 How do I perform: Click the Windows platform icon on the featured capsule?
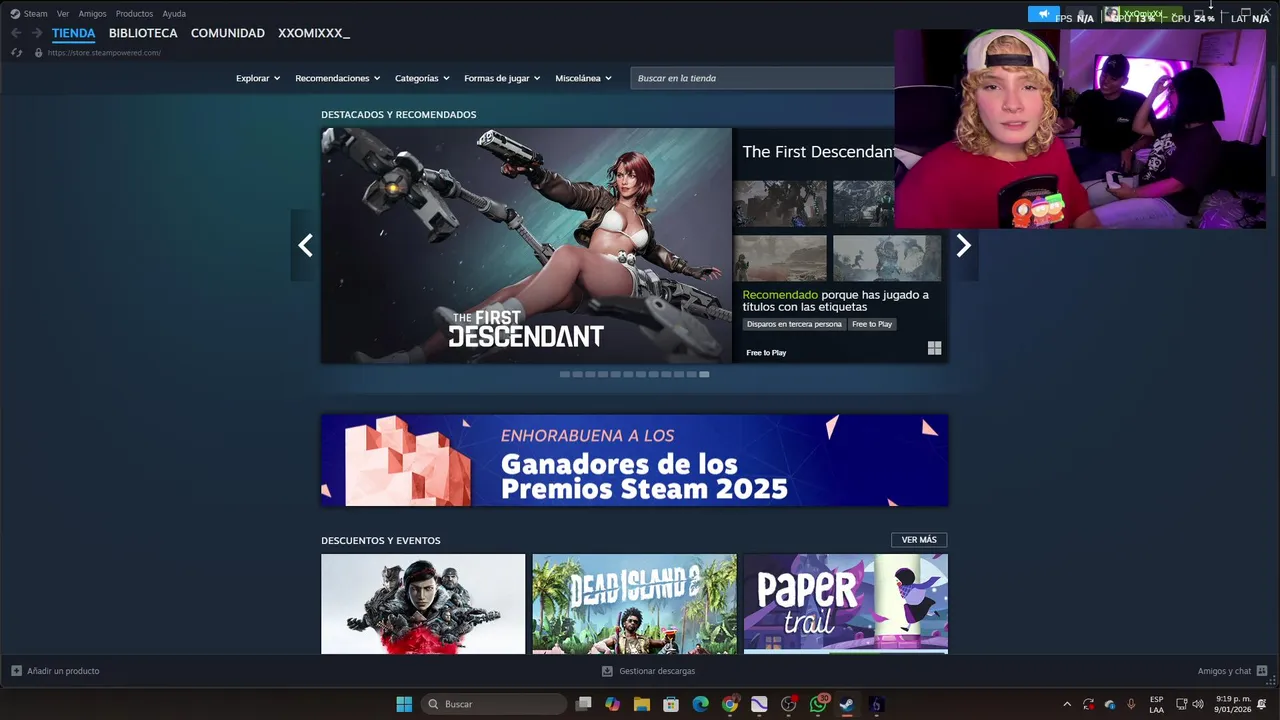[x=934, y=348]
